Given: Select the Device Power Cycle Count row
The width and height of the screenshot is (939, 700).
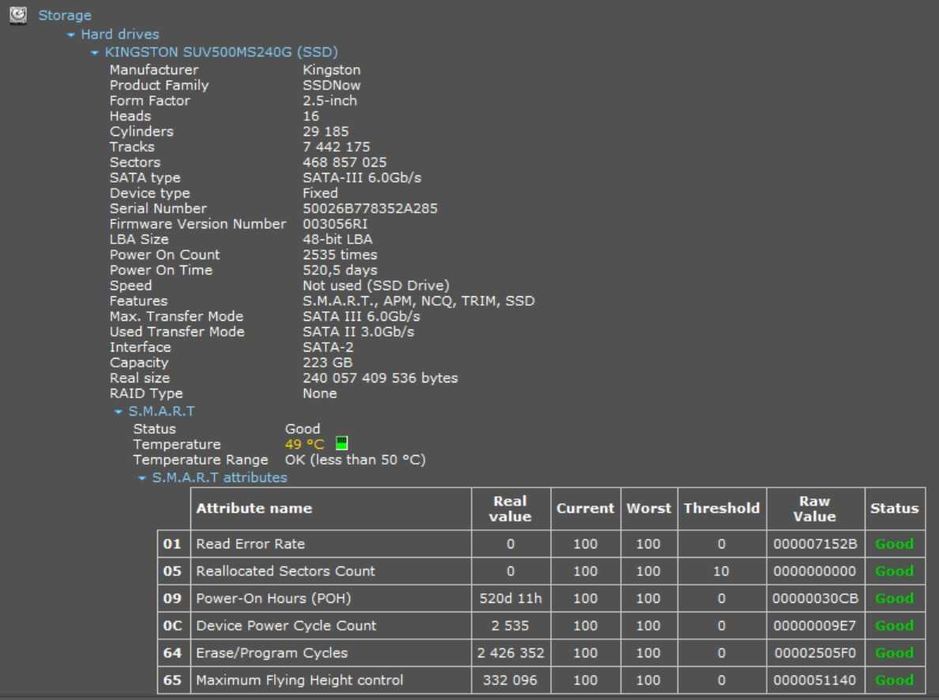Looking at the screenshot, I should (x=541, y=626).
